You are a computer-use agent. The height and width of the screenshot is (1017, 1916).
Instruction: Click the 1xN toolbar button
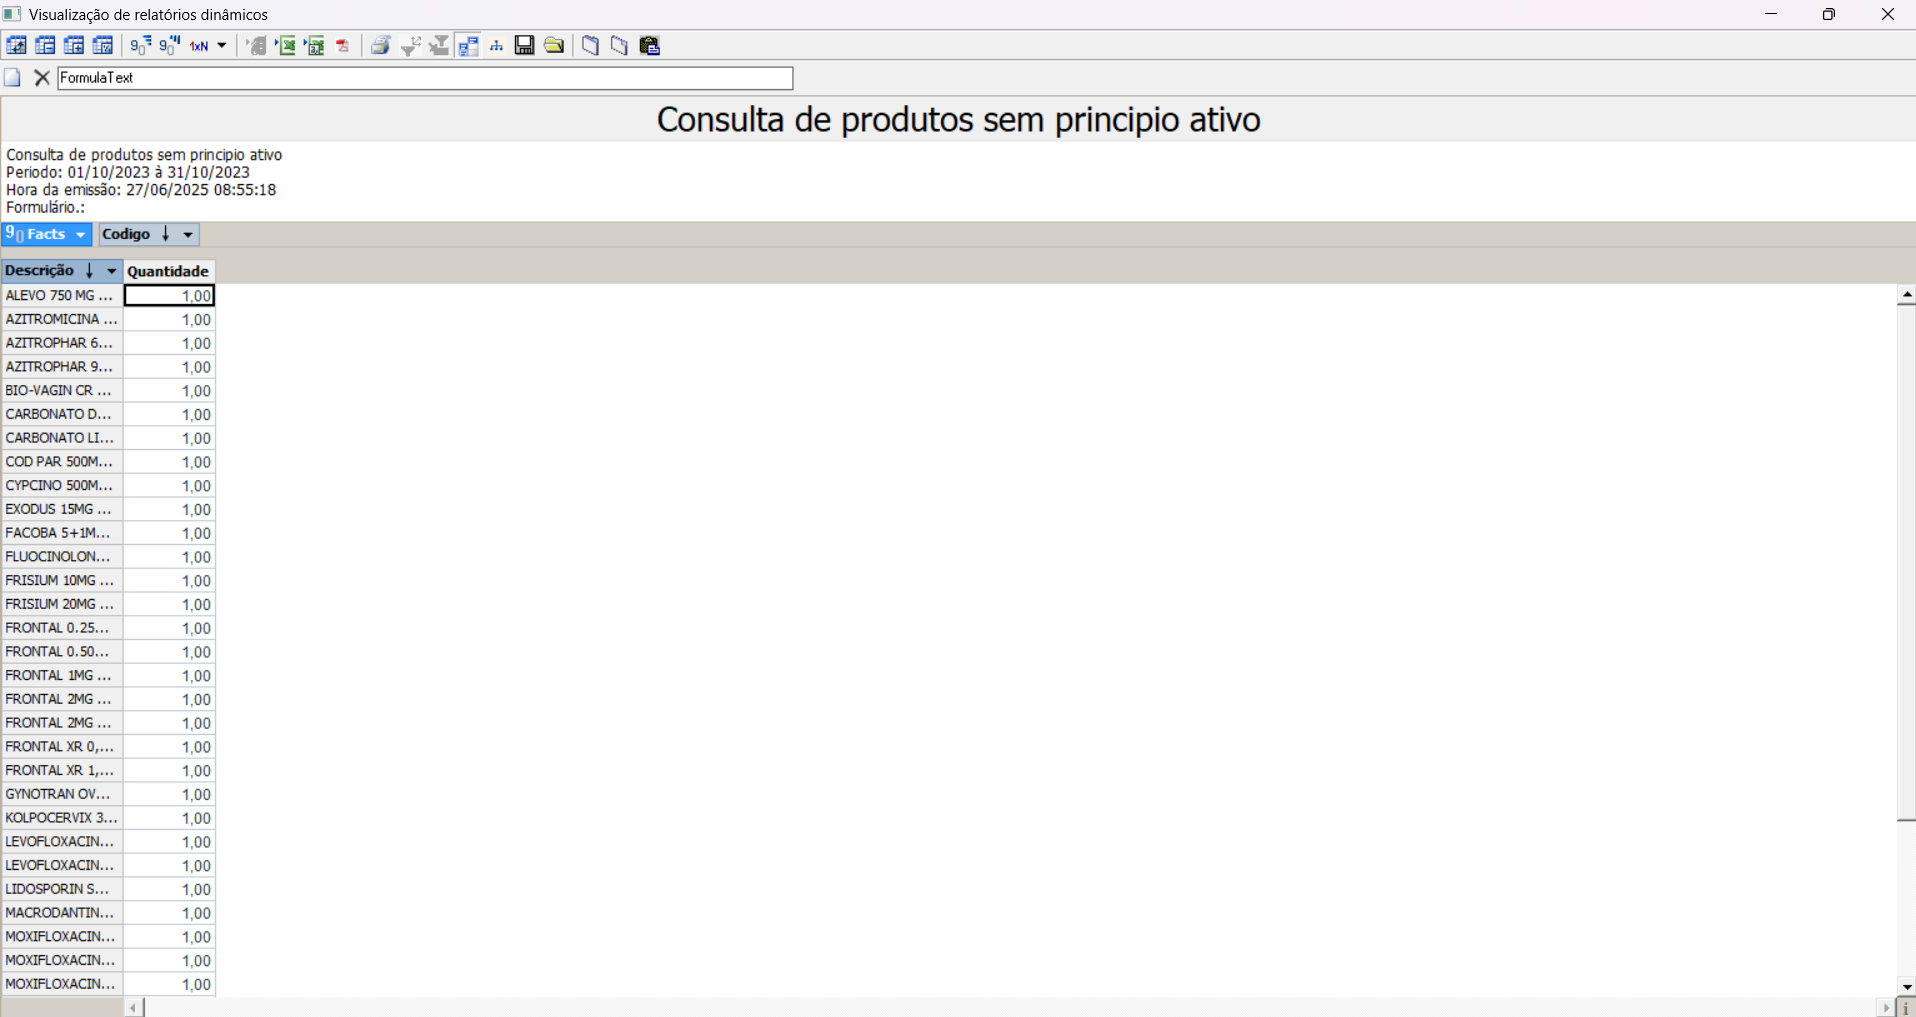(x=199, y=45)
